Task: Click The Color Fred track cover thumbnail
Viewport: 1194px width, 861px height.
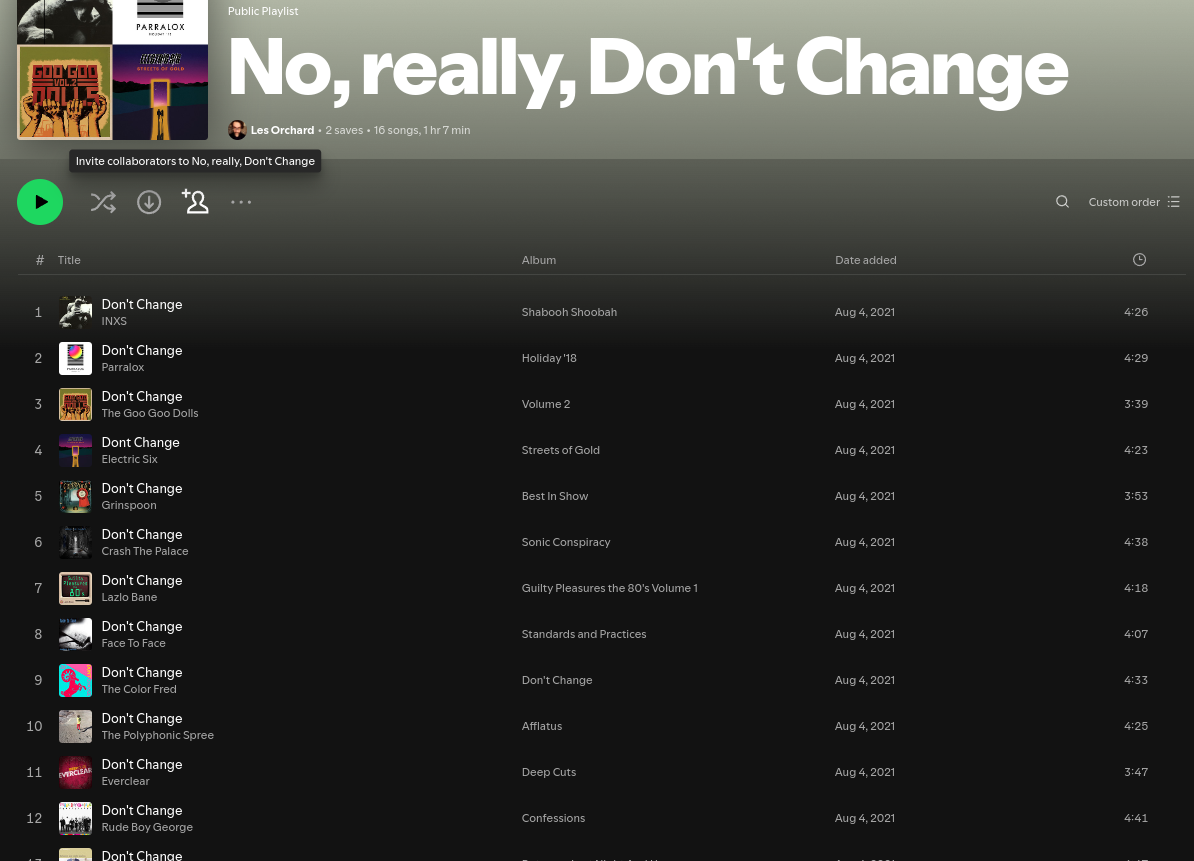Action: pos(75,680)
